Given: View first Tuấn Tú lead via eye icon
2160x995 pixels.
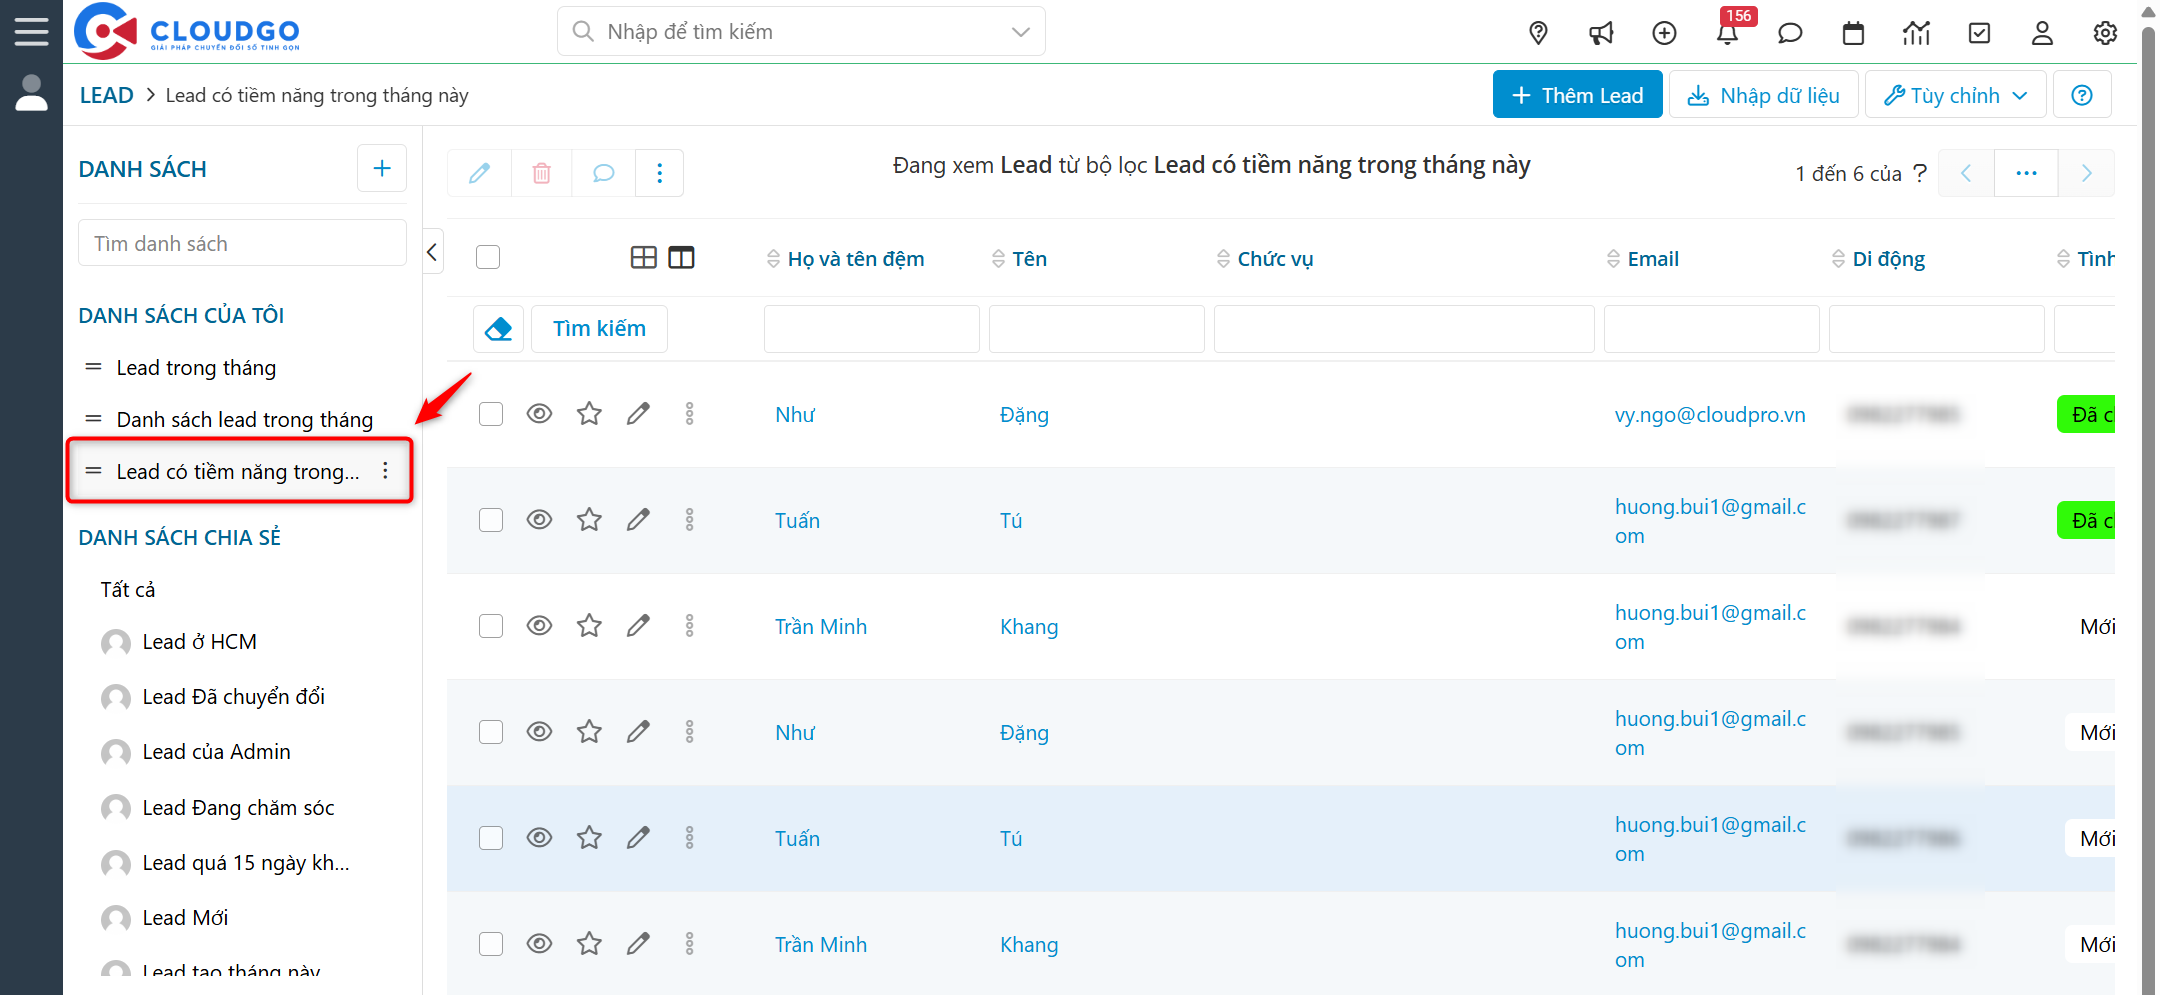Looking at the screenshot, I should [x=539, y=520].
